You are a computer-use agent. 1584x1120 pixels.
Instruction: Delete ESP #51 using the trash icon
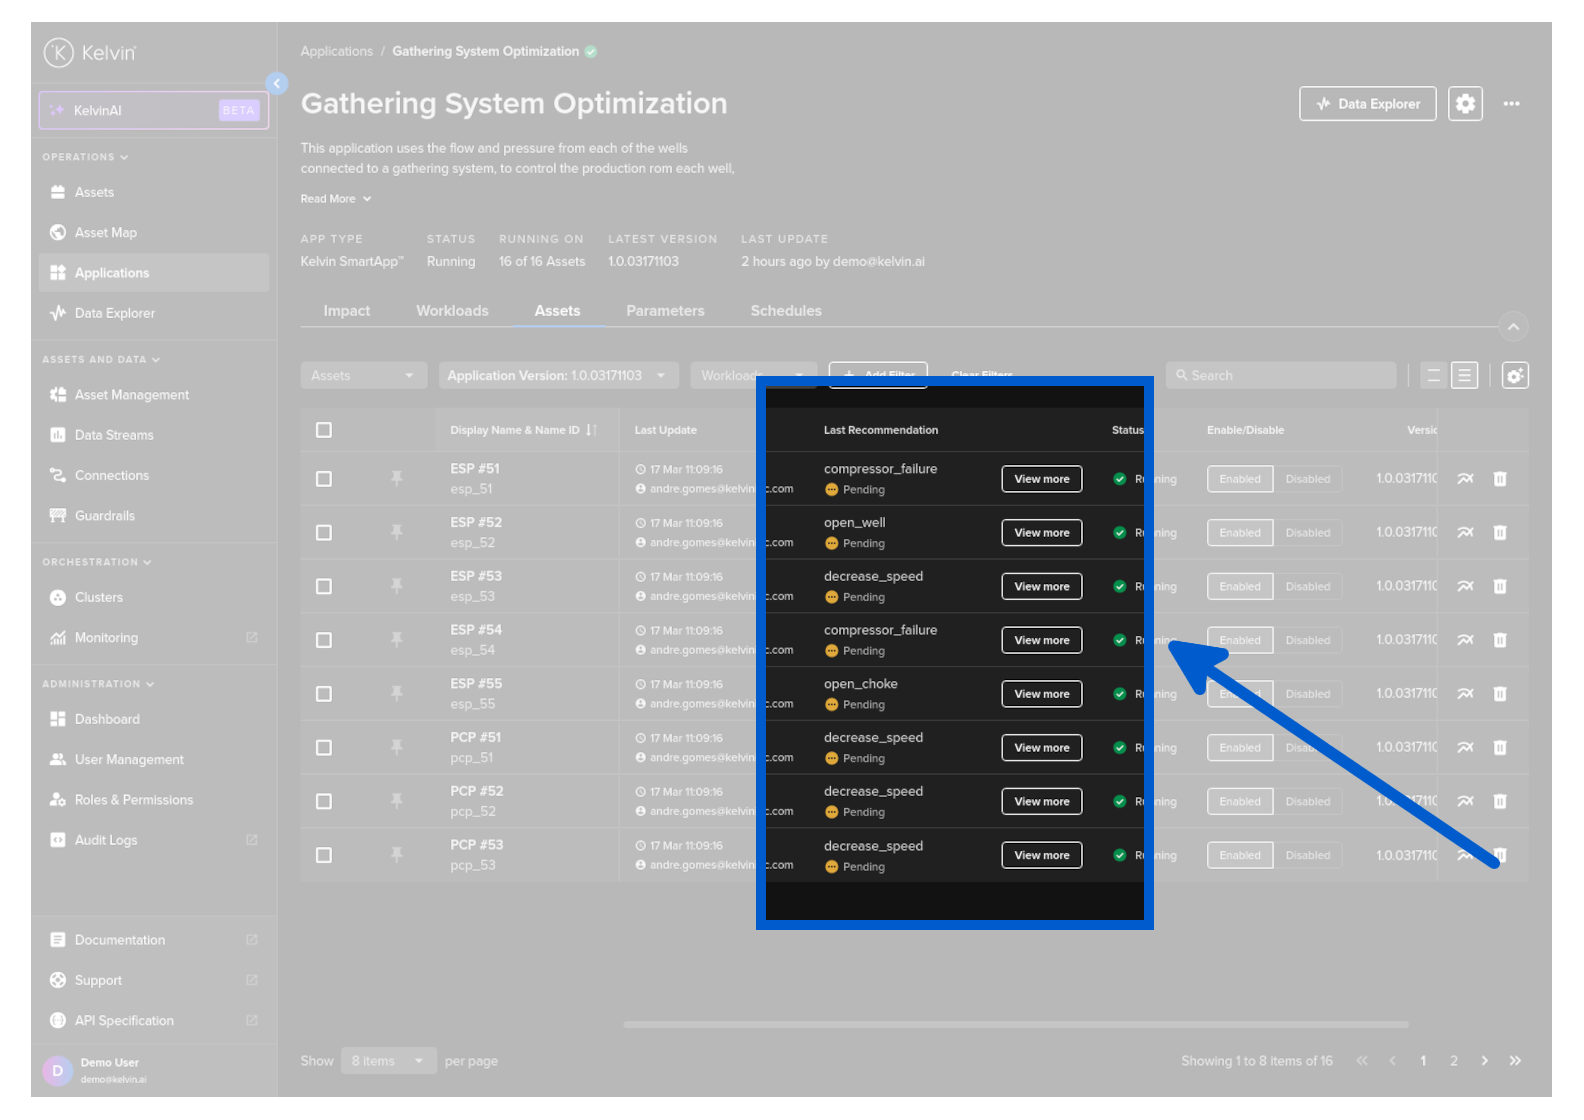pyautogui.click(x=1500, y=479)
